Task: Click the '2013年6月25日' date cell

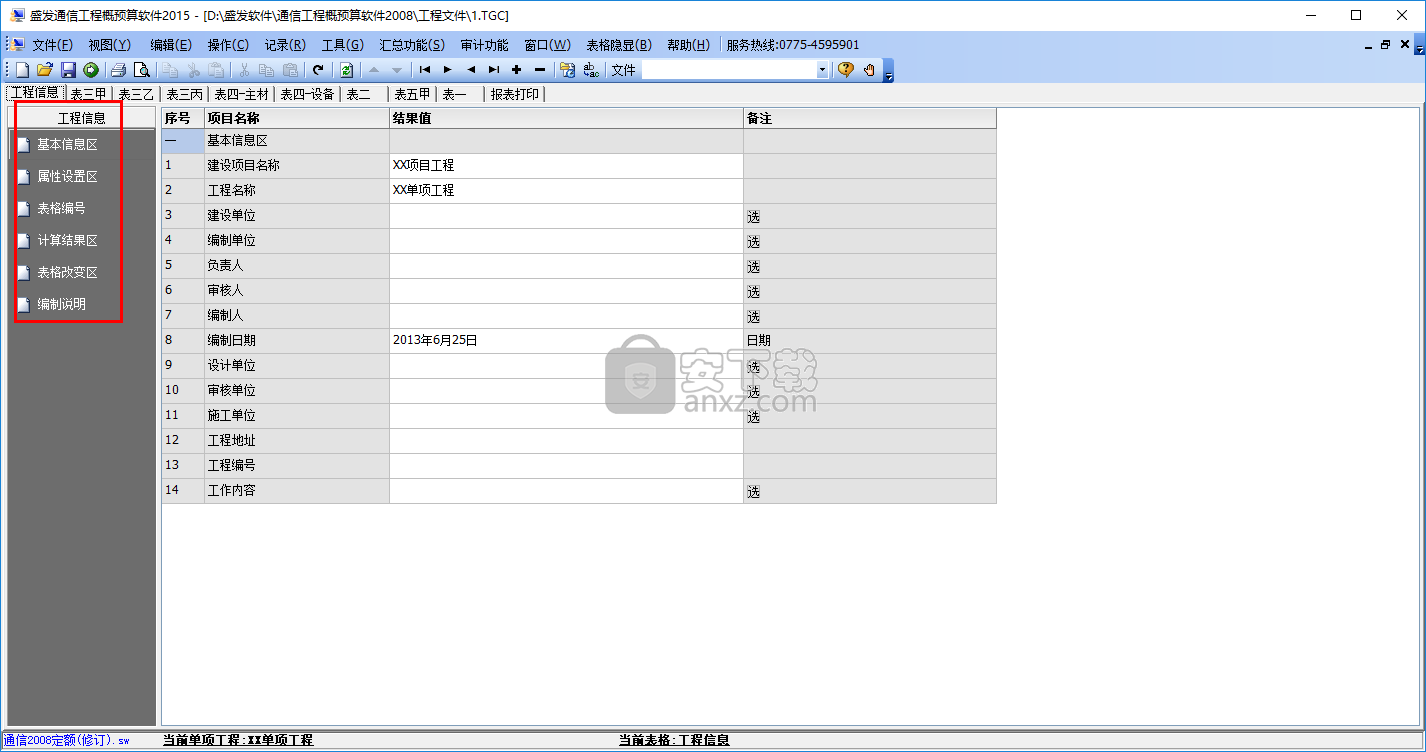Action: [566, 341]
